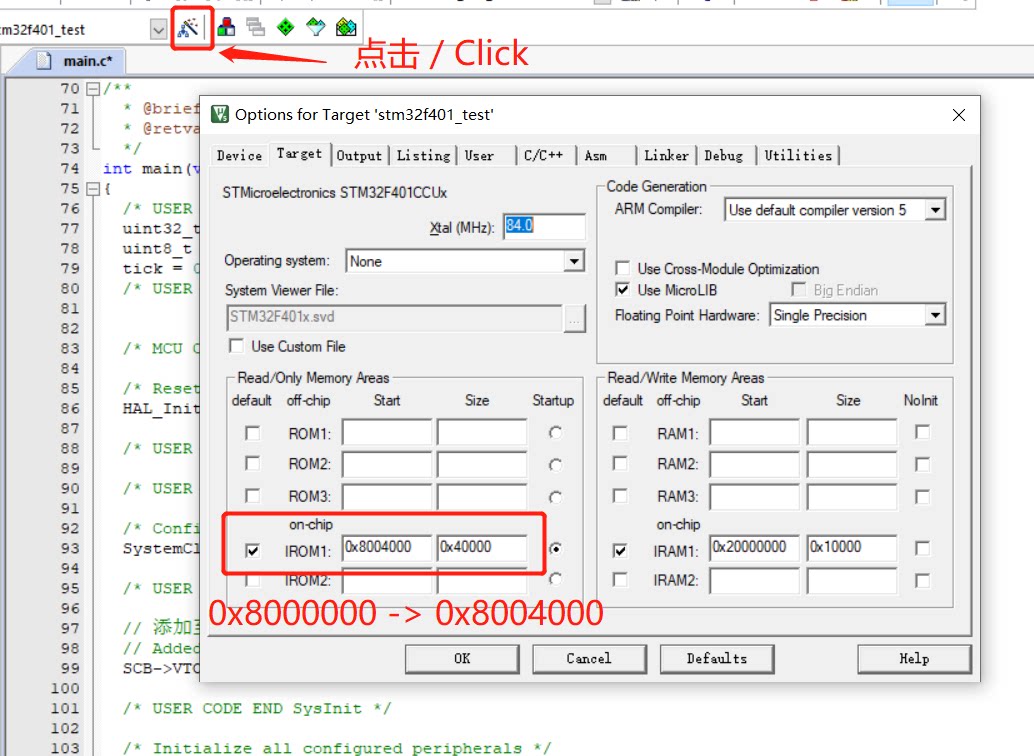Open the Output tab
Viewport: 1034px width, 756px height.
point(359,156)
